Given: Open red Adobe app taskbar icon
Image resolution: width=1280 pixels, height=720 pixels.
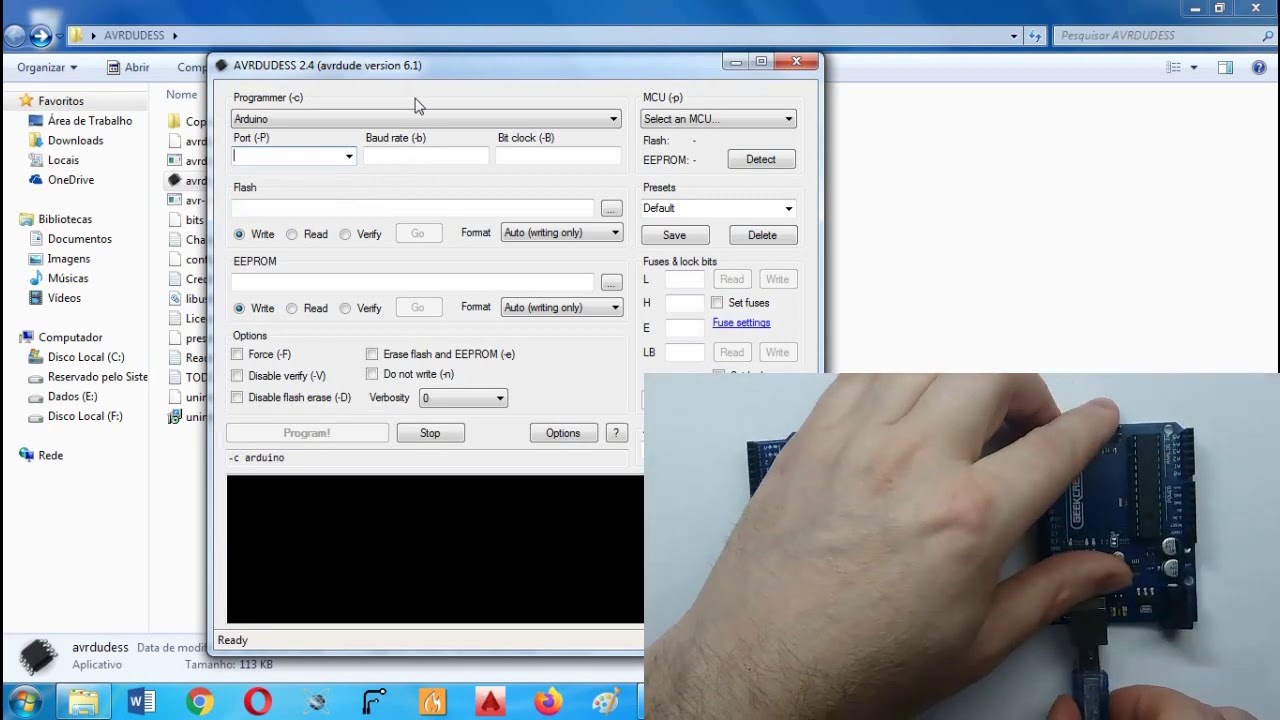Looking at the screenshot, I should (x=490, y=702).
